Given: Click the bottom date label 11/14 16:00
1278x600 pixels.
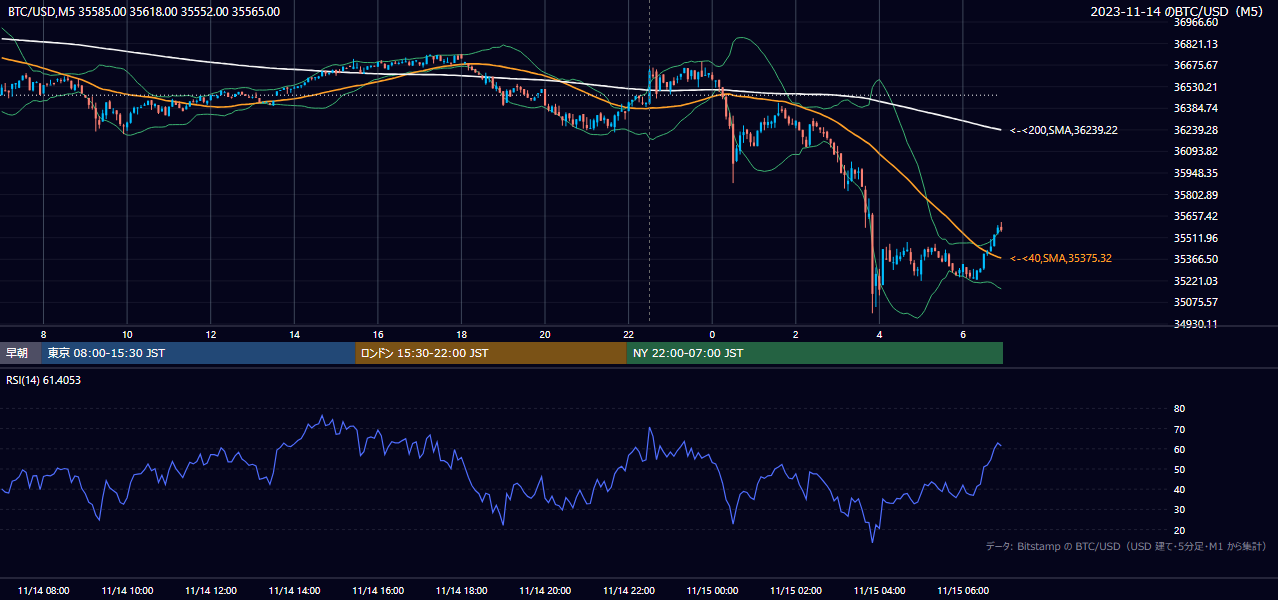Looking at the screenshot, I should [378, 591].
